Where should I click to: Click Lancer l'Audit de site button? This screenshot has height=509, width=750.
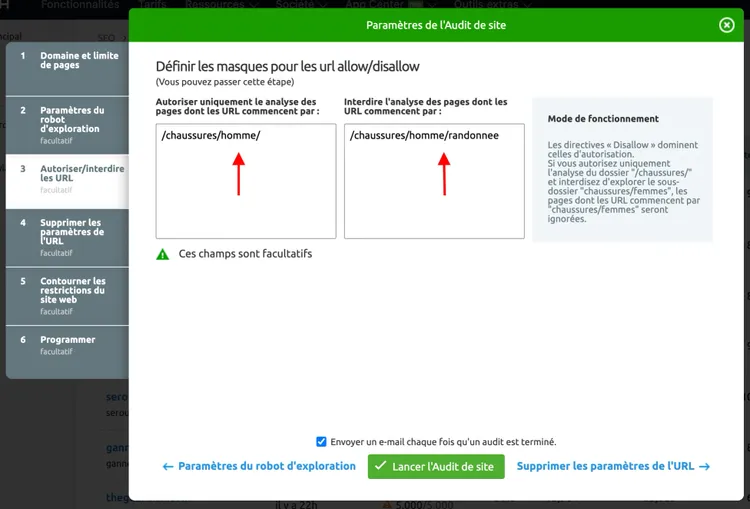pyautogui.click(x=436, y=466)
